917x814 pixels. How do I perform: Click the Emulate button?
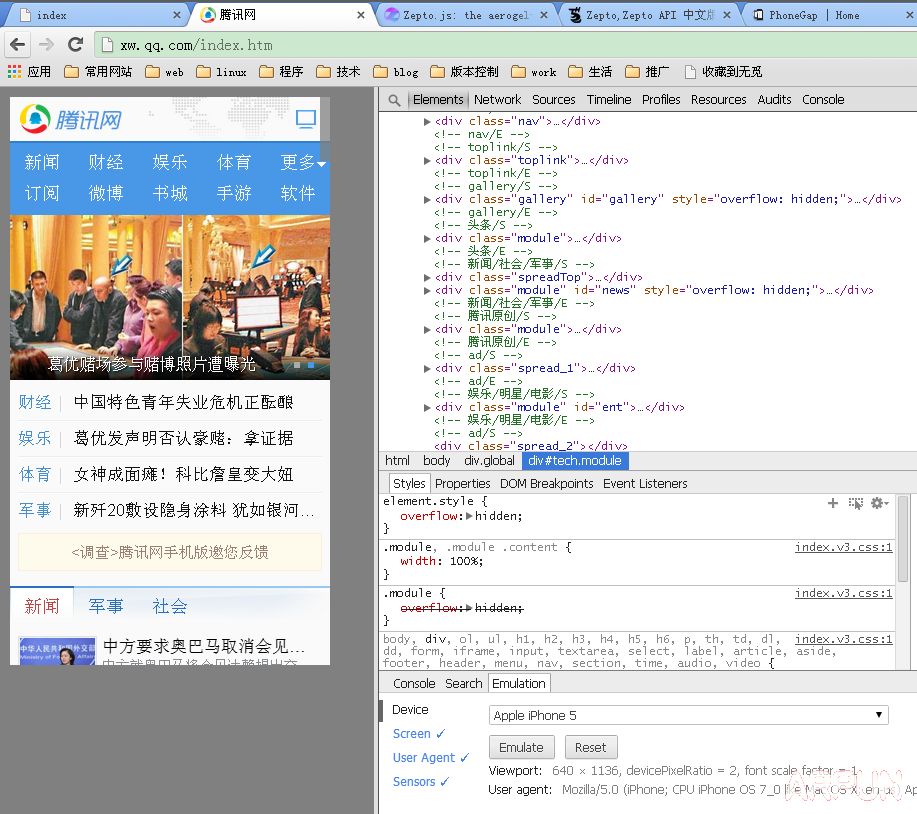tap(521, 746)
